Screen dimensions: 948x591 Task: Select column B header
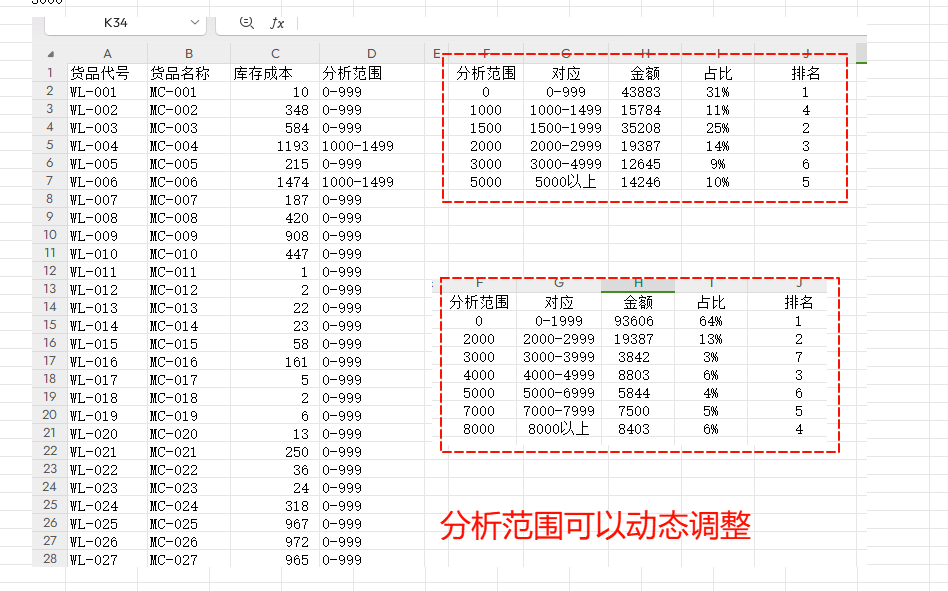[x=189, y=54]
